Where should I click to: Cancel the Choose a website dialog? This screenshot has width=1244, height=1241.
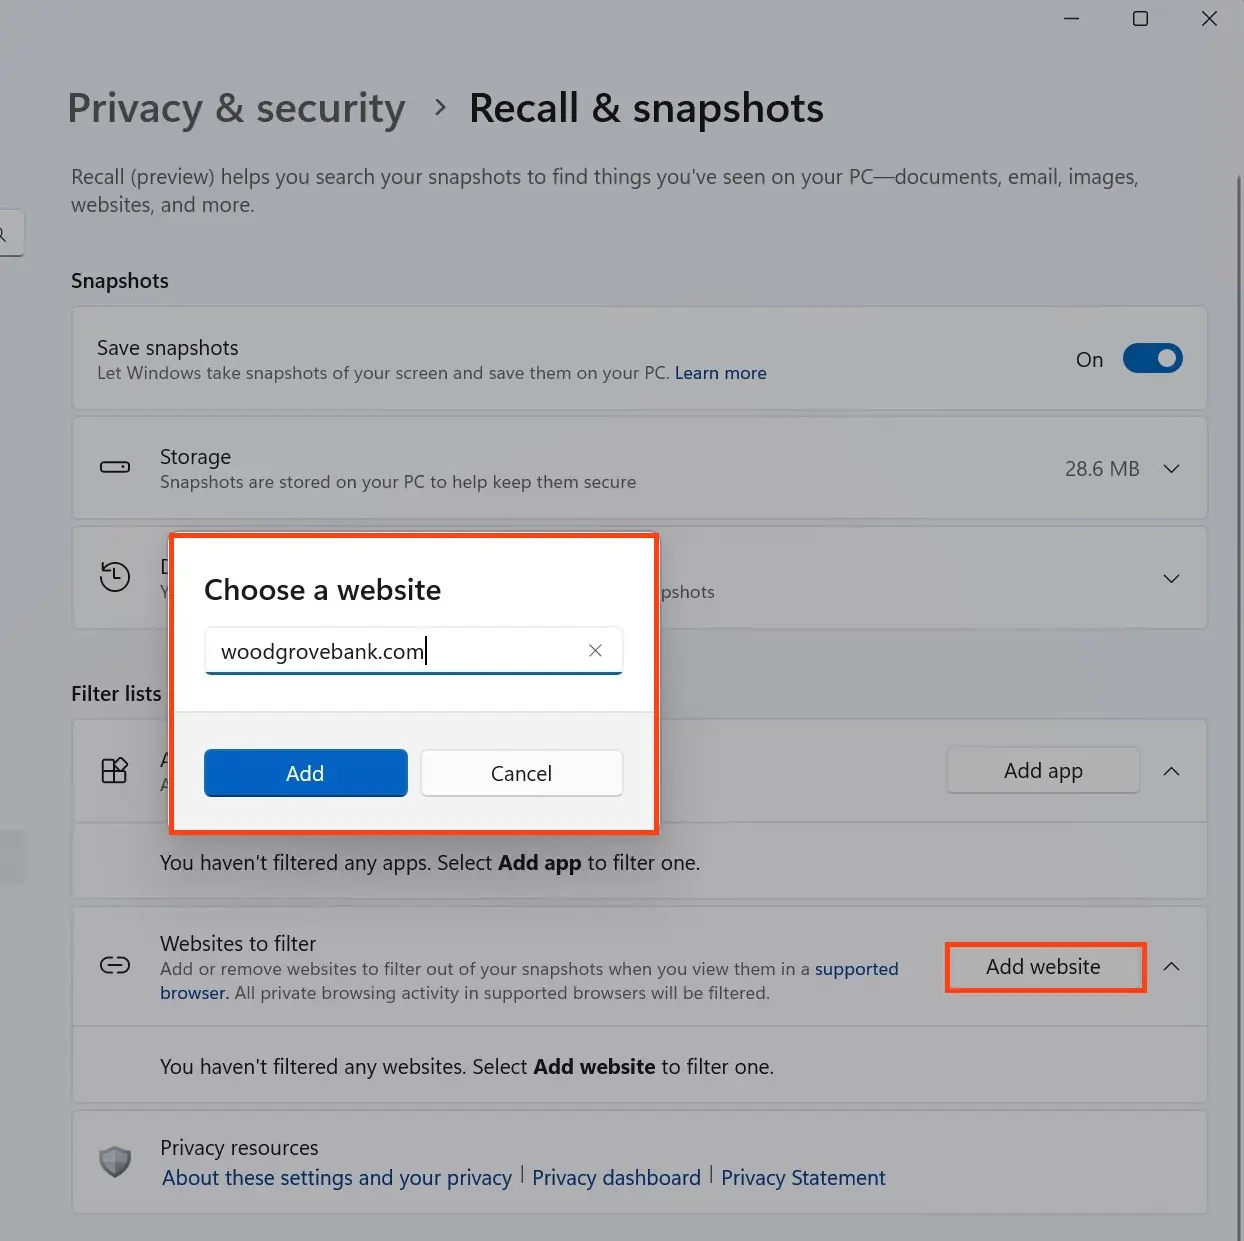point(521,773)
